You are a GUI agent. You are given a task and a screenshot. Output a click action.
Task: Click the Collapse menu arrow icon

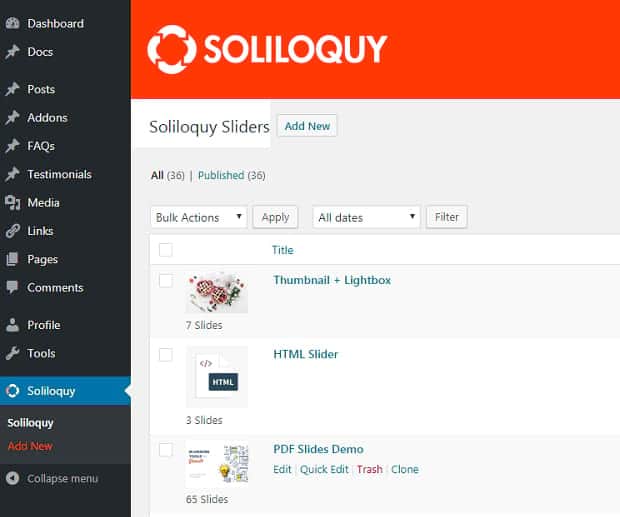tap(12, 478)
